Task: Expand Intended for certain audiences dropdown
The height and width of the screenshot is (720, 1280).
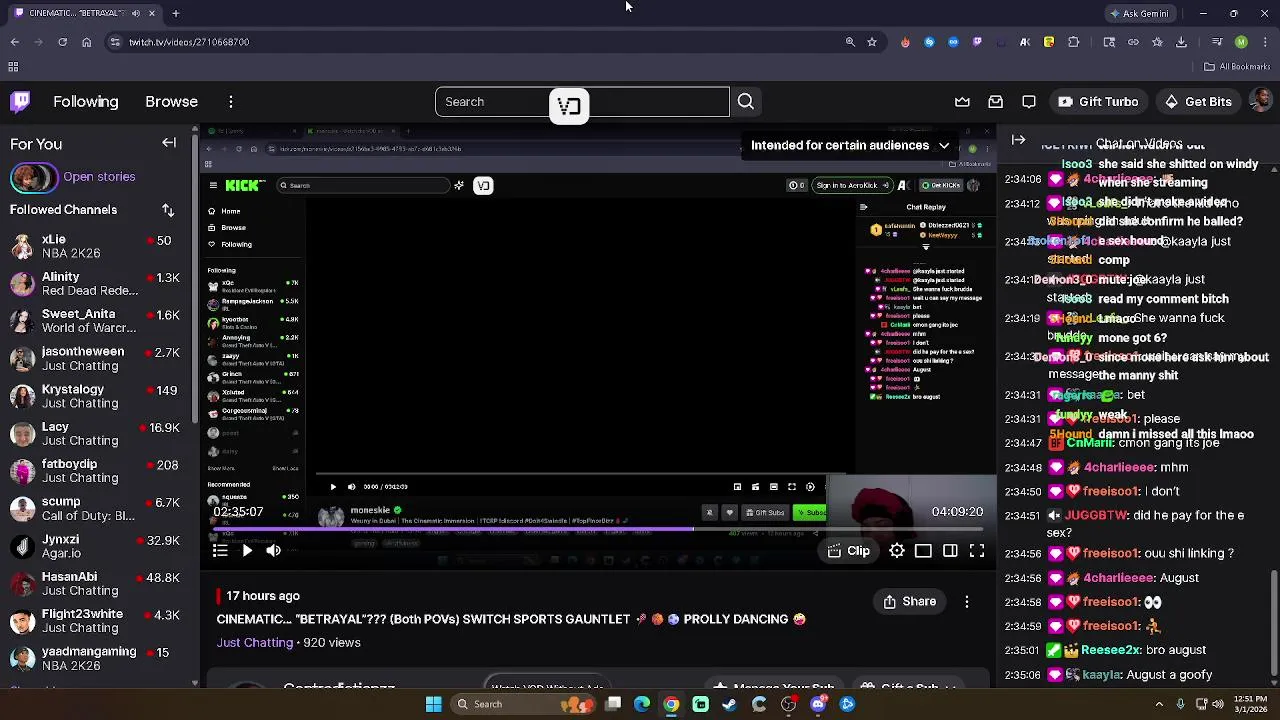Action: (x=850, y=145)
